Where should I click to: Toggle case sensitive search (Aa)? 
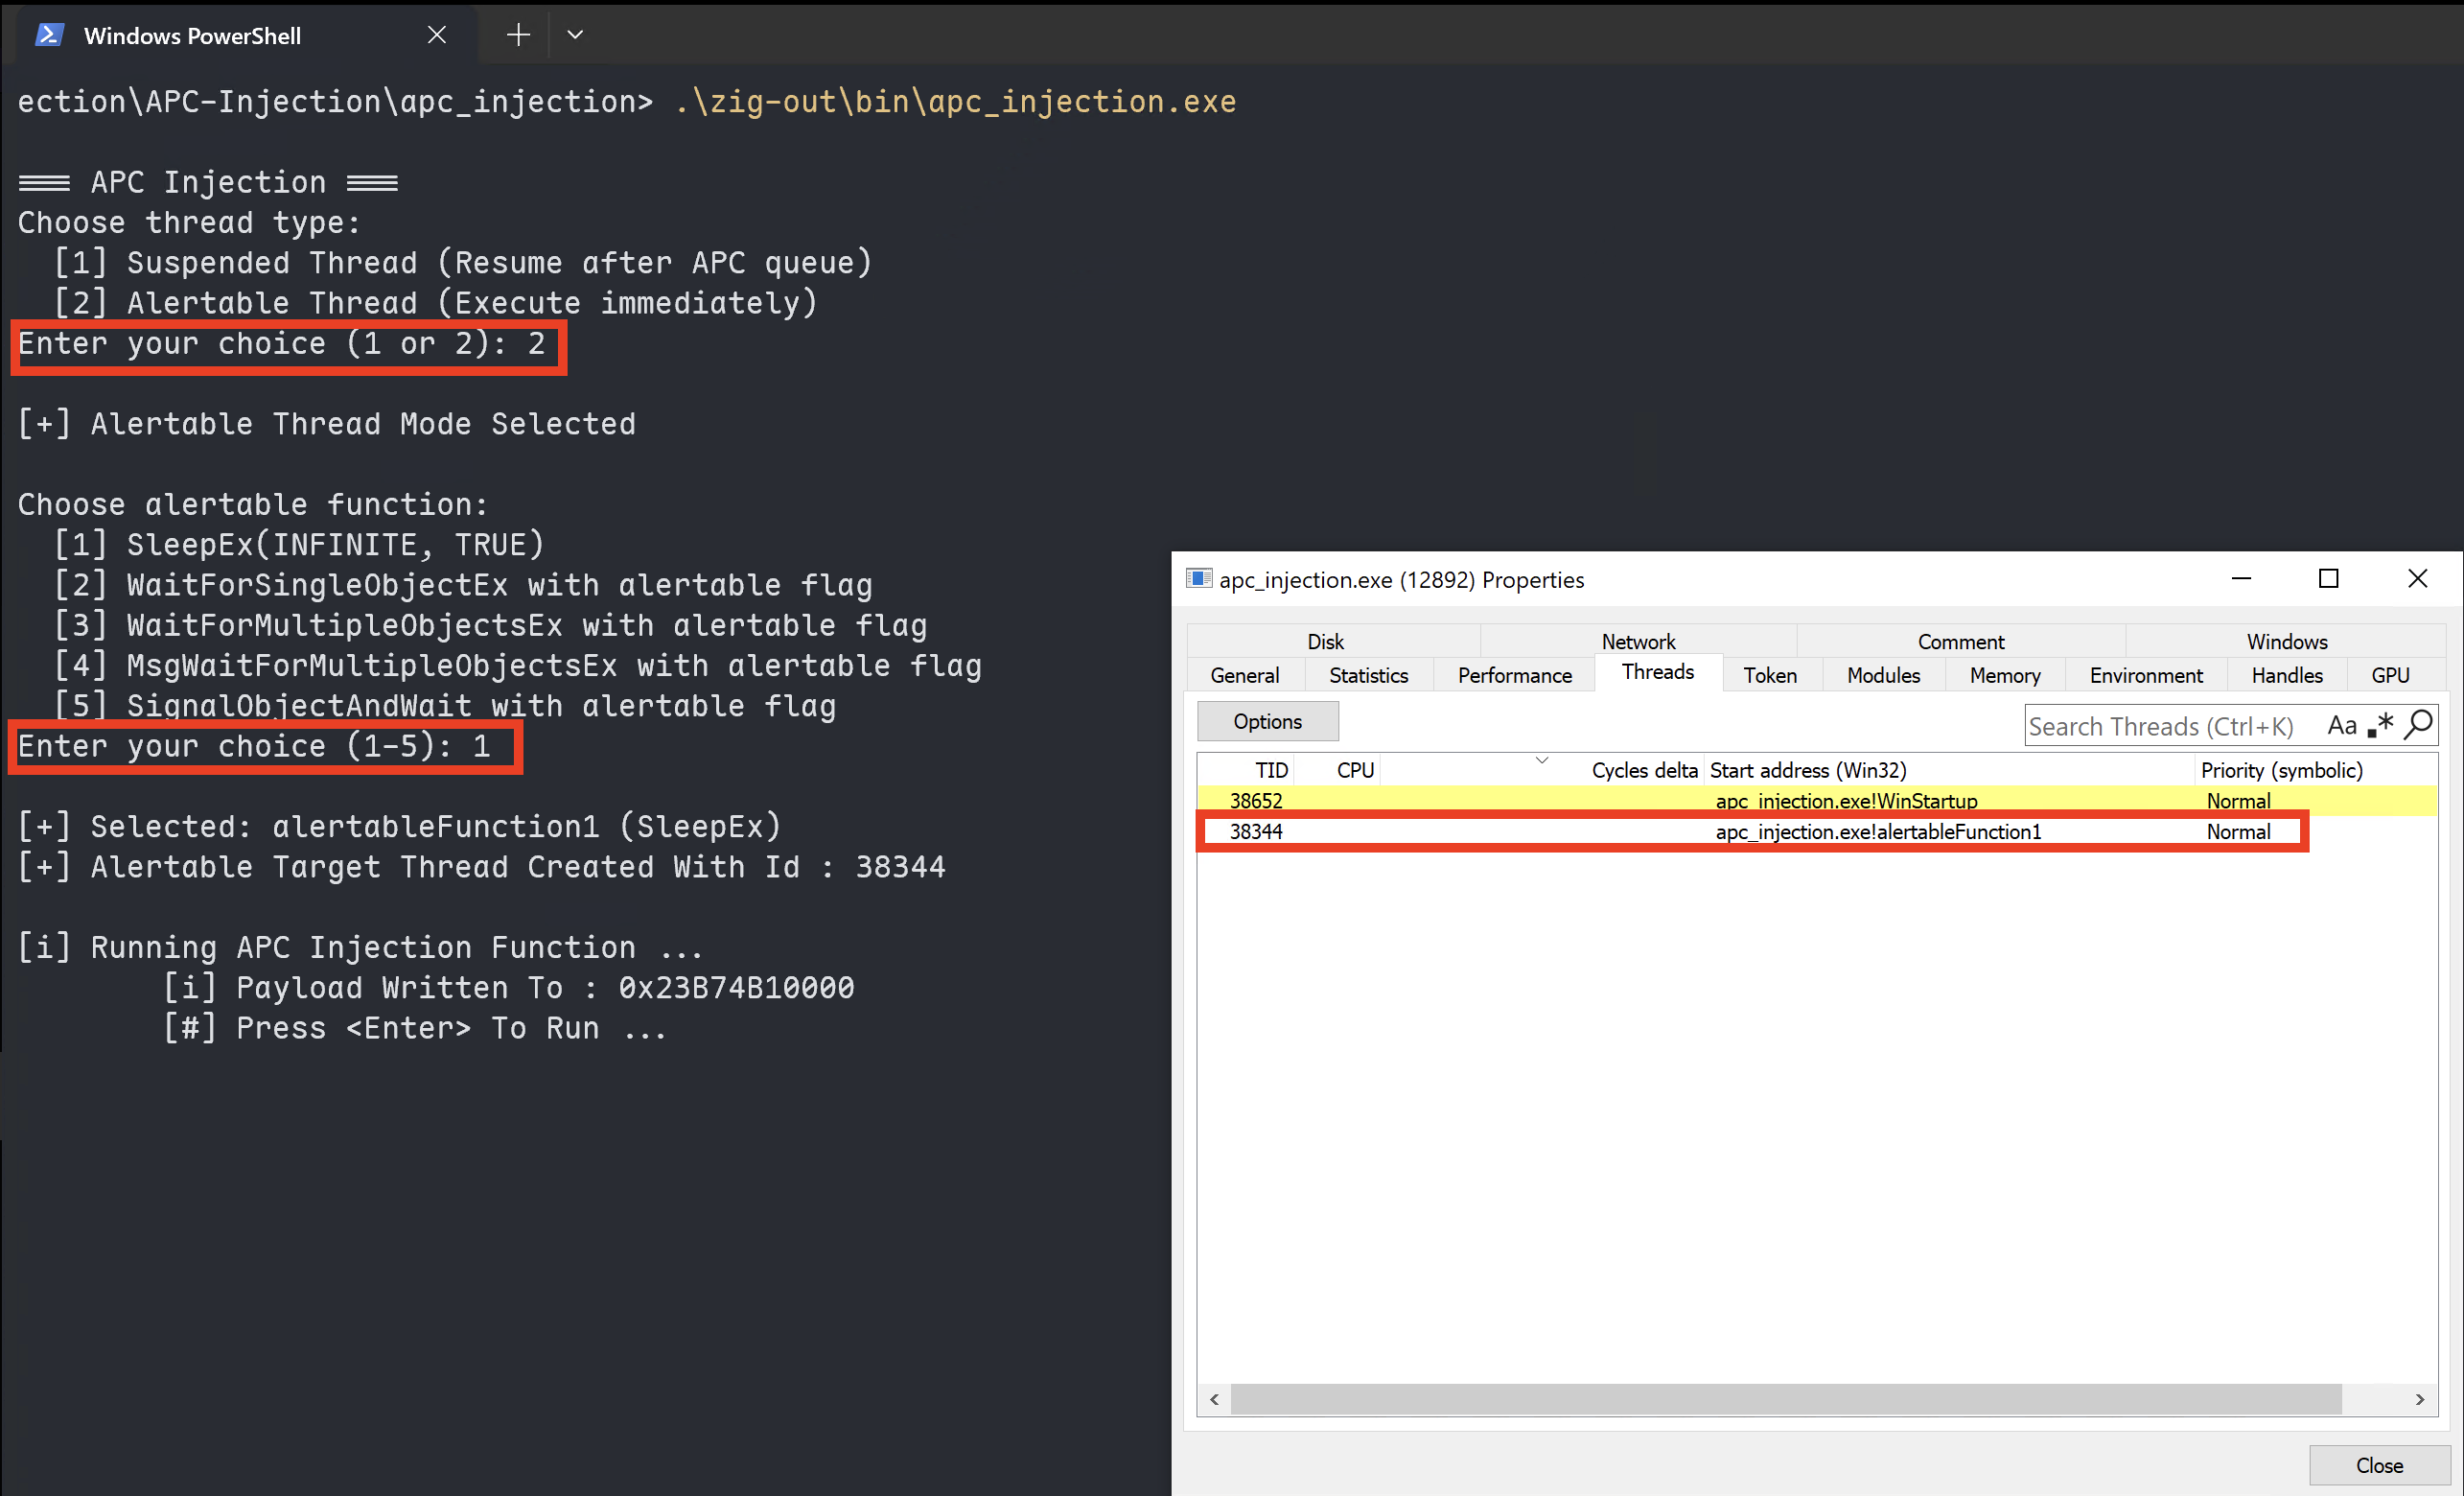point(2341,725)
